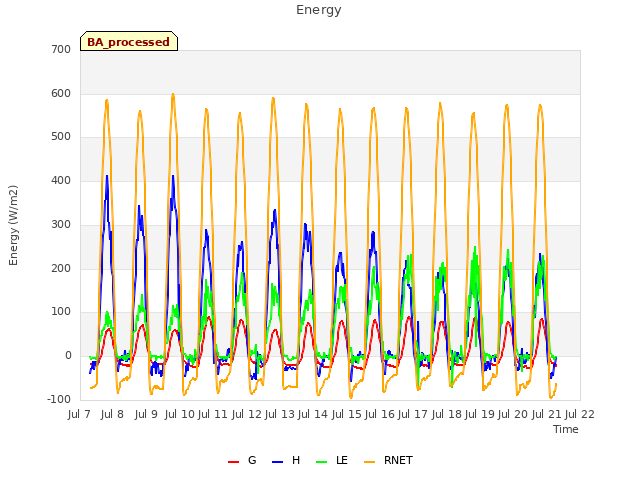Click the Jul 15 x-axis tick label
Image resolution: width=640 pixels, height=480 pixels.
(347, 415)
